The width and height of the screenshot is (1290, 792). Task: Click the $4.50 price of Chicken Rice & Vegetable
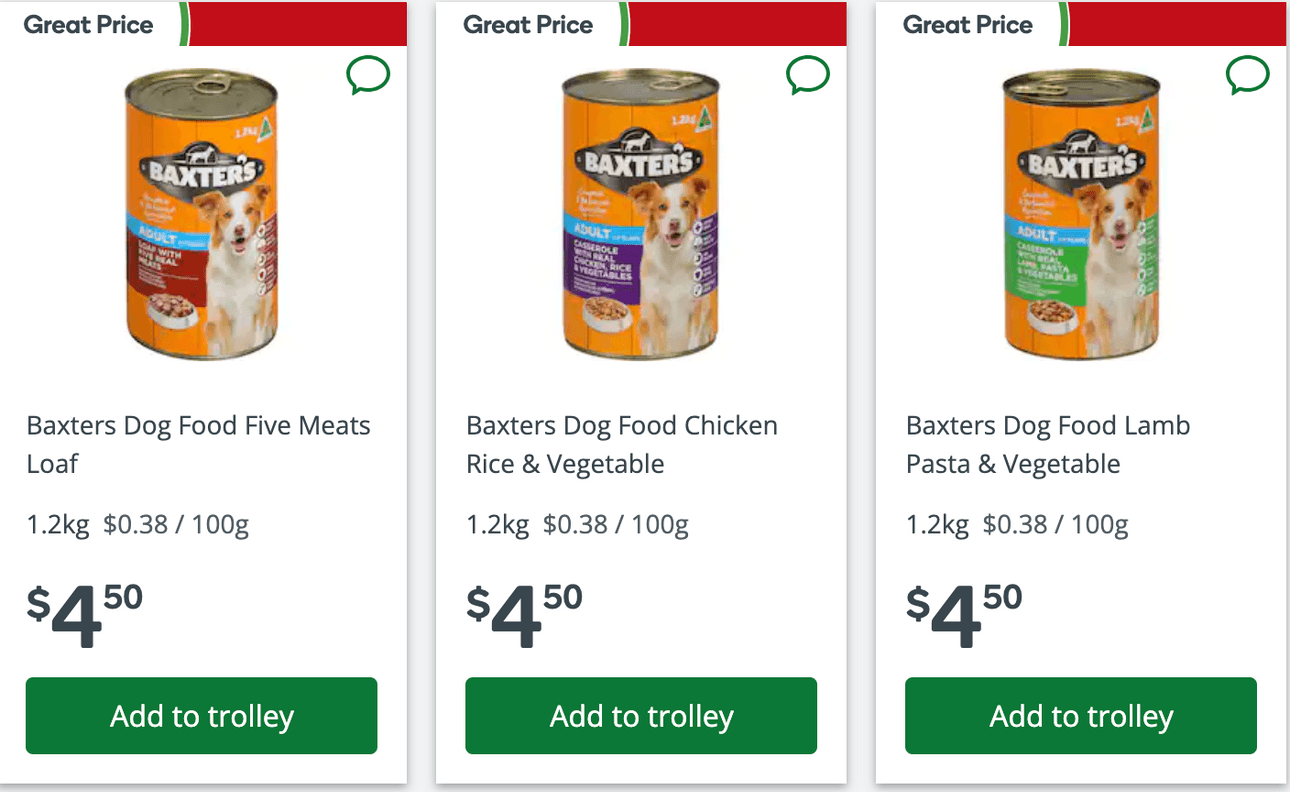click(525, 613)
